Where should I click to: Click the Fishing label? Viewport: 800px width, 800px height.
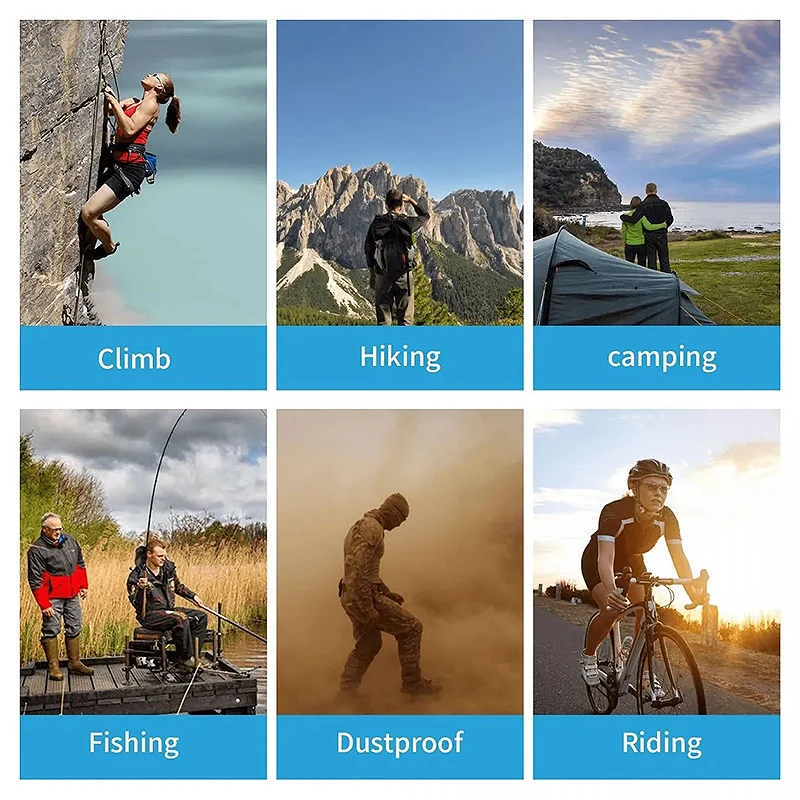(x=134, y=743)
